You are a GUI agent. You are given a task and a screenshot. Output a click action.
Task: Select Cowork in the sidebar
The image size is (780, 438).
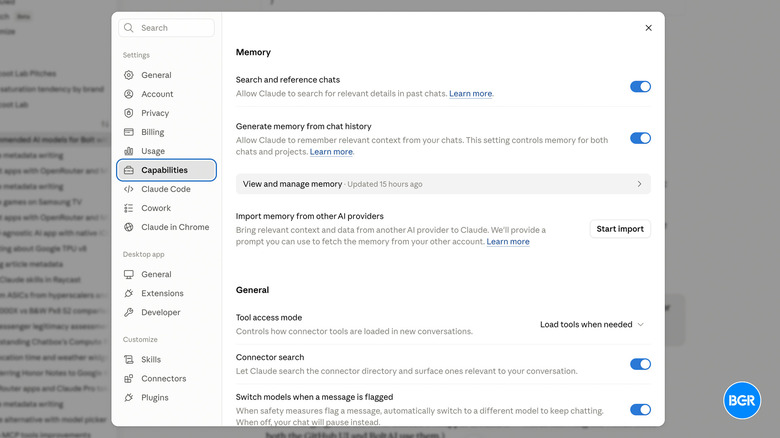(x=166, y=208)
